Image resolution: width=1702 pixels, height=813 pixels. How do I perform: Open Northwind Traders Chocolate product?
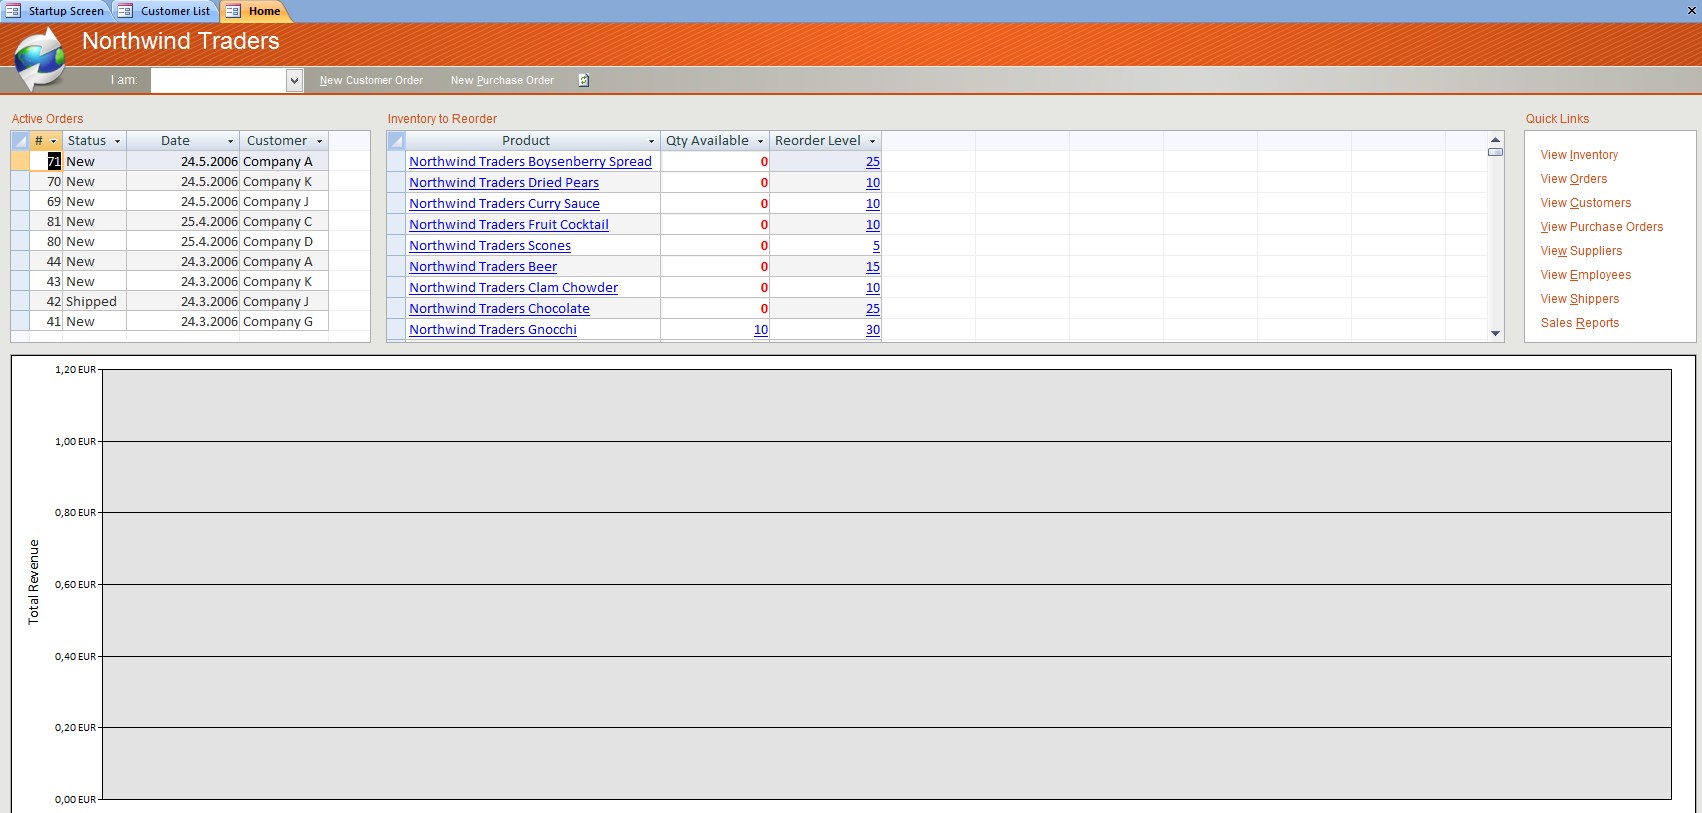(499, 308)
